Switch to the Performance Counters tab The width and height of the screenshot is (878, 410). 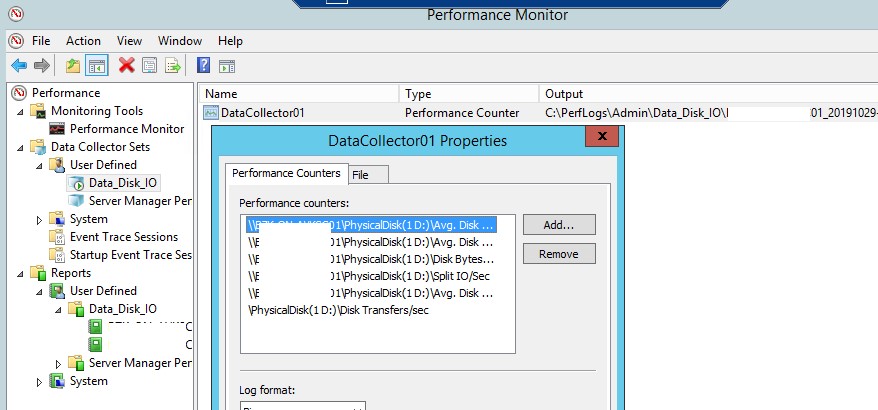[x=286, y=173]
